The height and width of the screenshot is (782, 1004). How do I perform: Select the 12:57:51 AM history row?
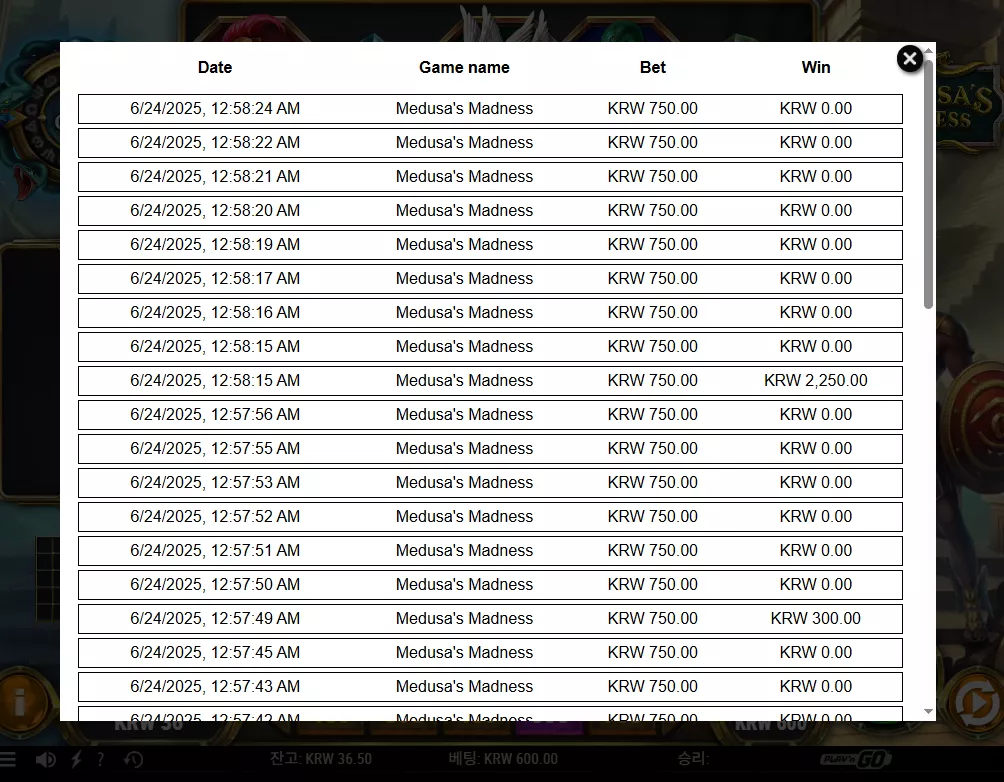point(490,550)
